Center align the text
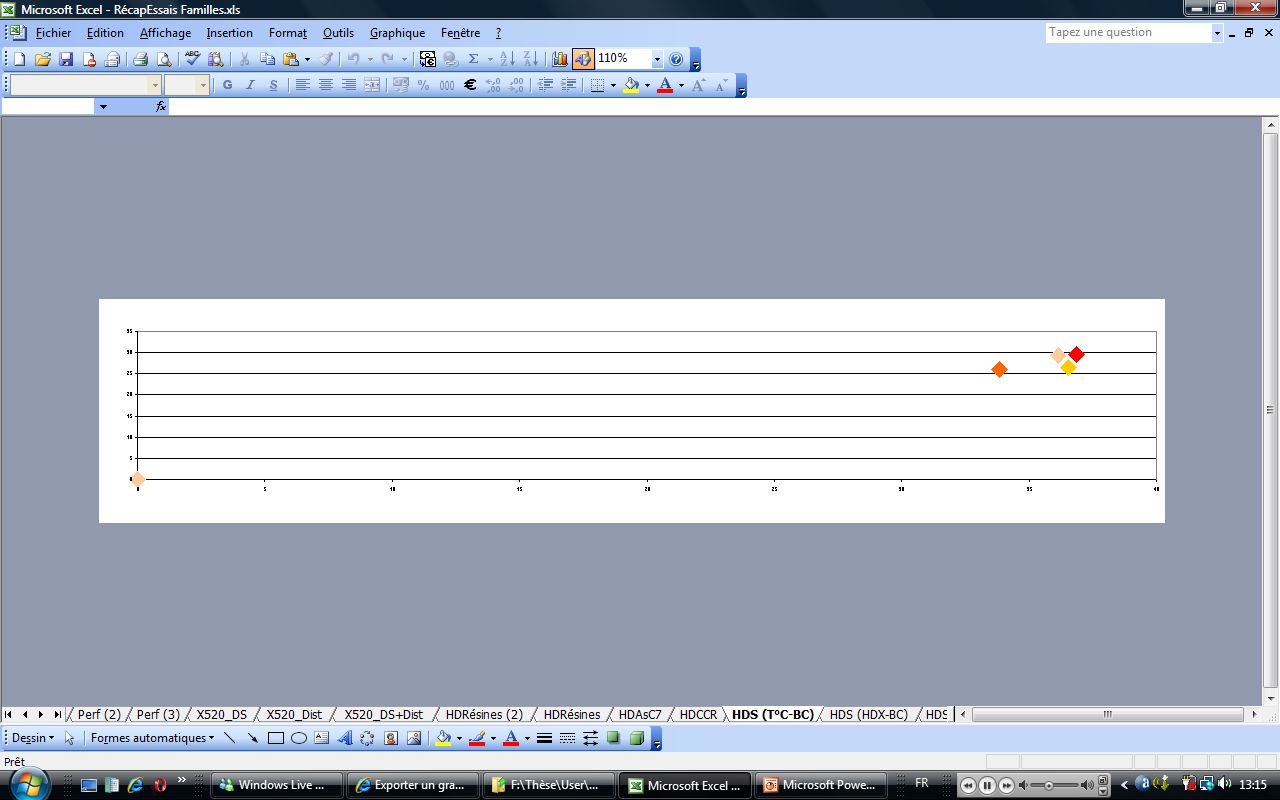The width and height of the screenshot is (1280, 800). (325, 85)
